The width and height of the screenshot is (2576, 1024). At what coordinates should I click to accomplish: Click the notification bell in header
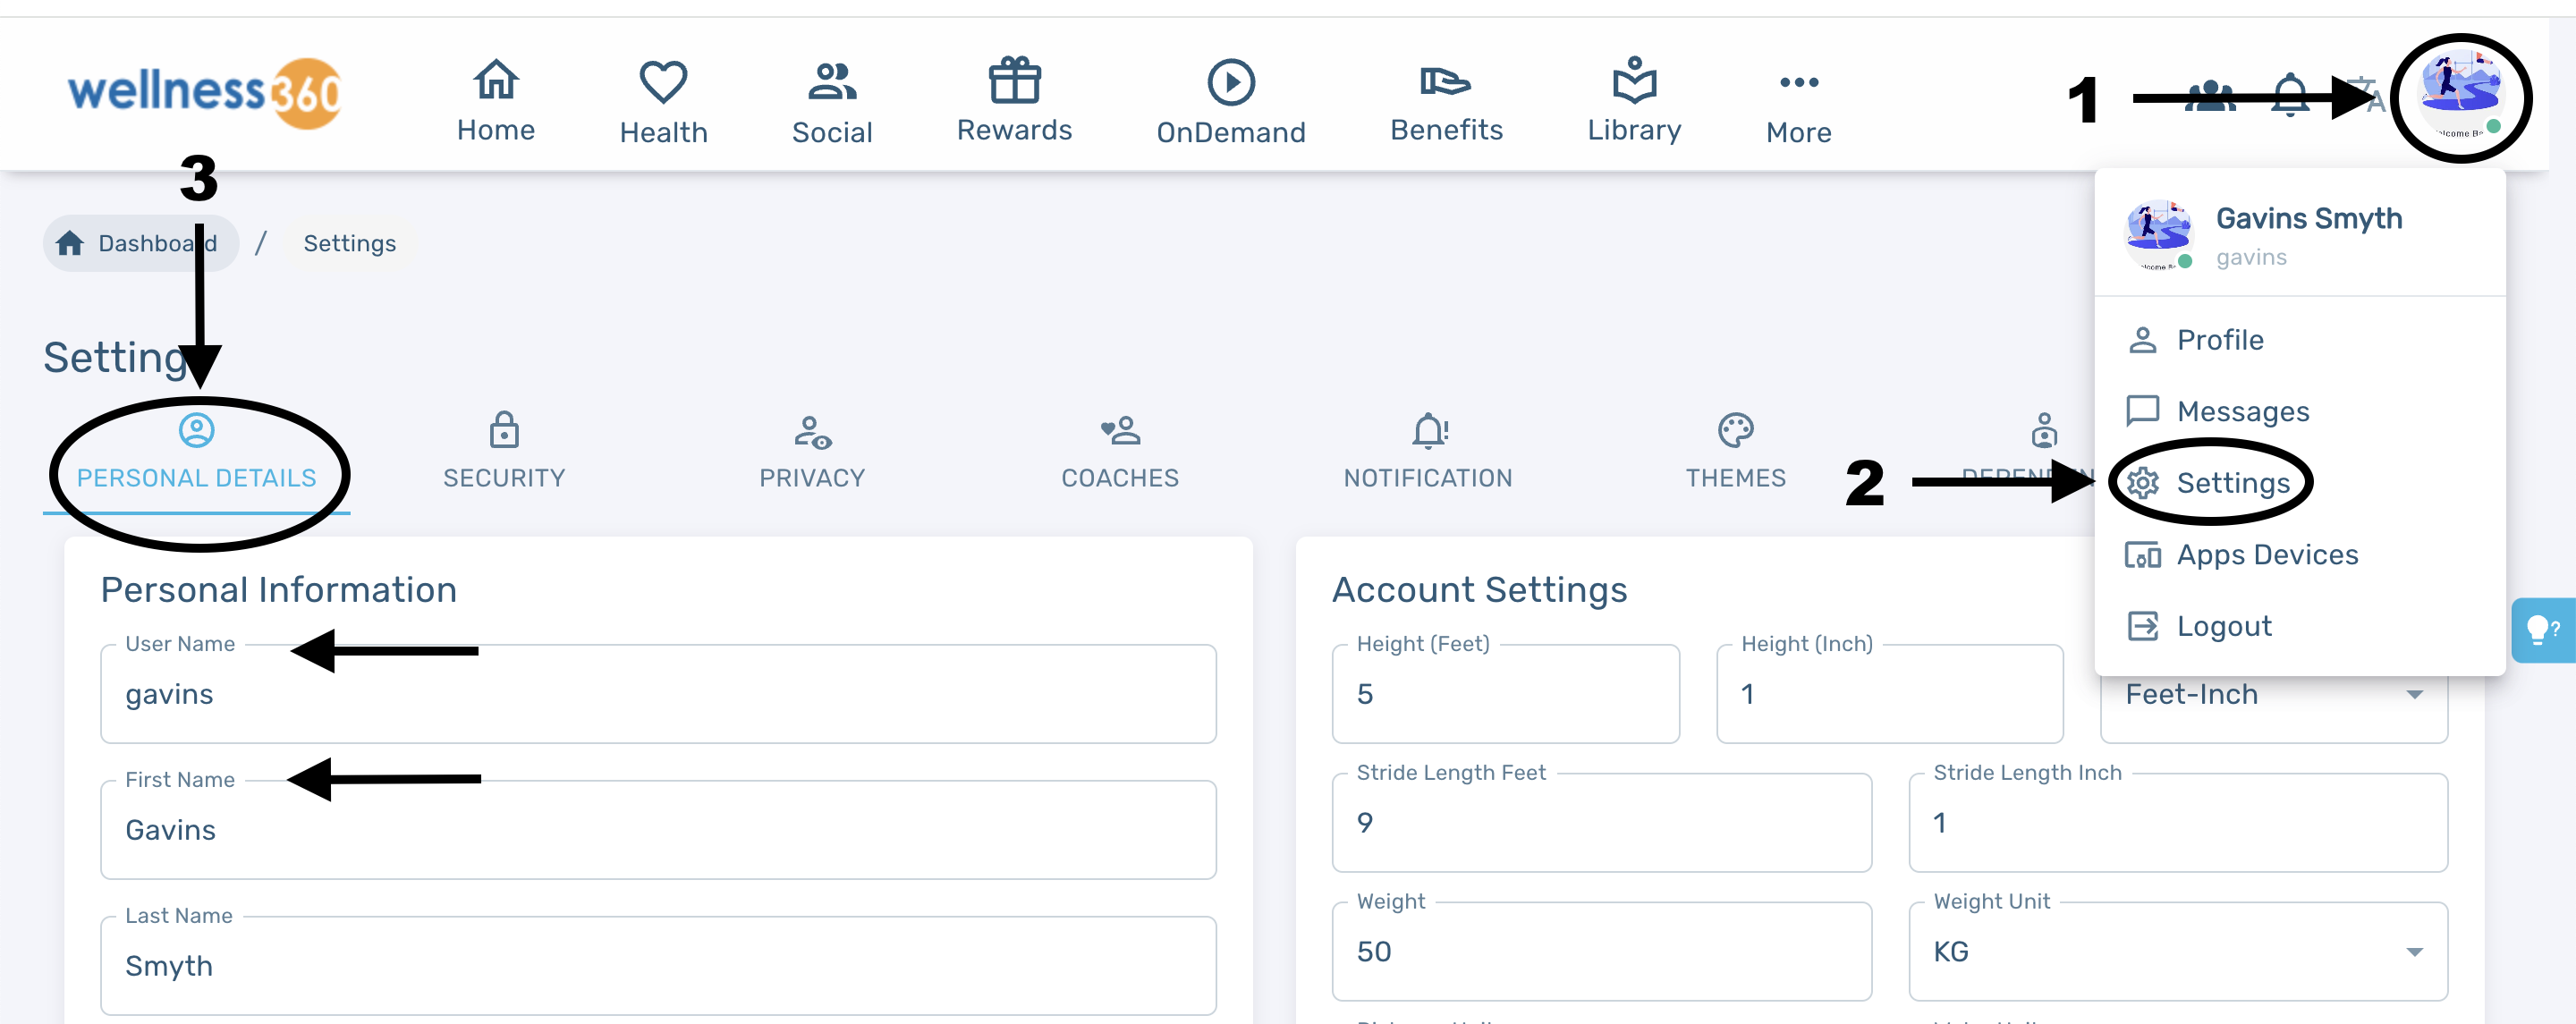pyautogui.click(x=2290, y=96)
